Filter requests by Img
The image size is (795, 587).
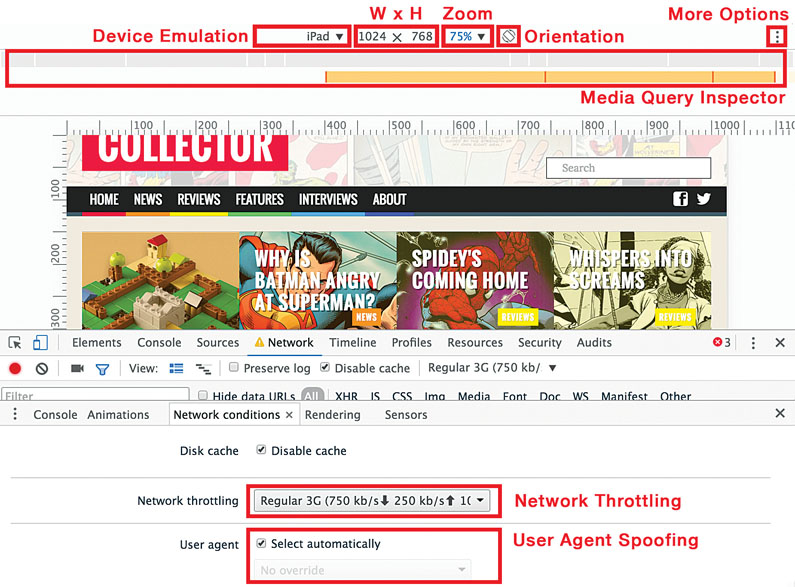435,396
